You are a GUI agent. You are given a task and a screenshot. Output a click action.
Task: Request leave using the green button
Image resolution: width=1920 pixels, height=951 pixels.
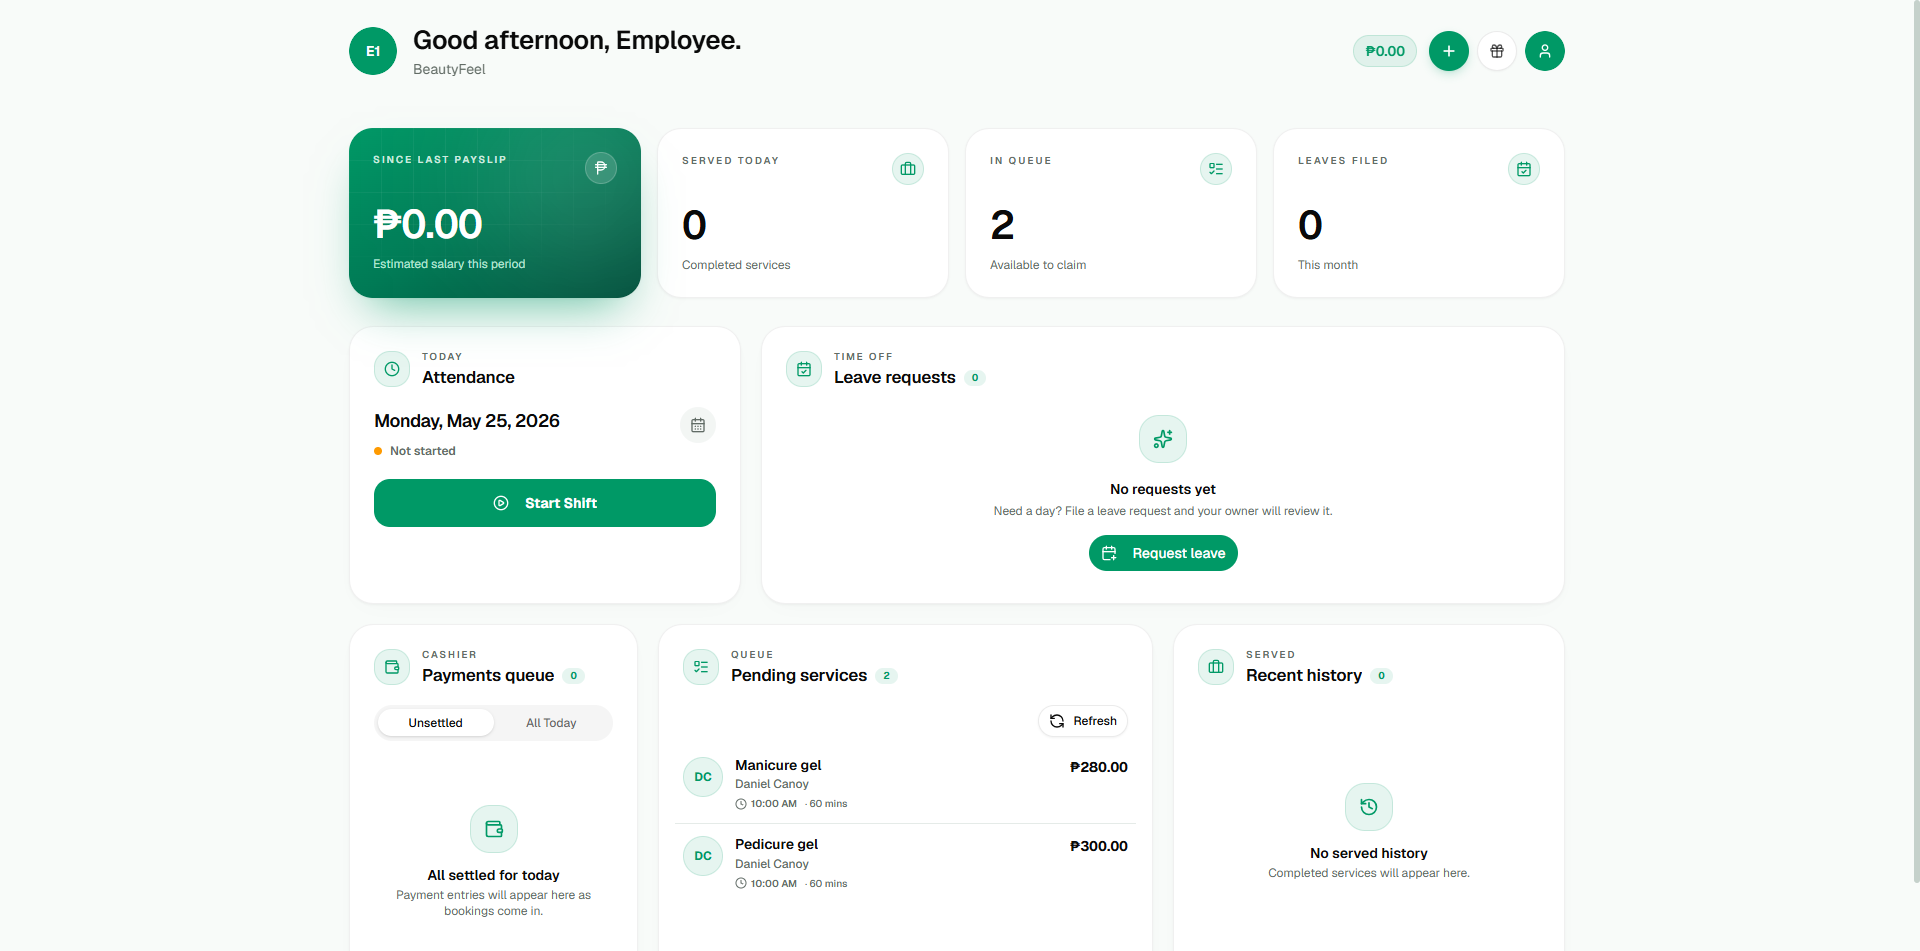1163,553
